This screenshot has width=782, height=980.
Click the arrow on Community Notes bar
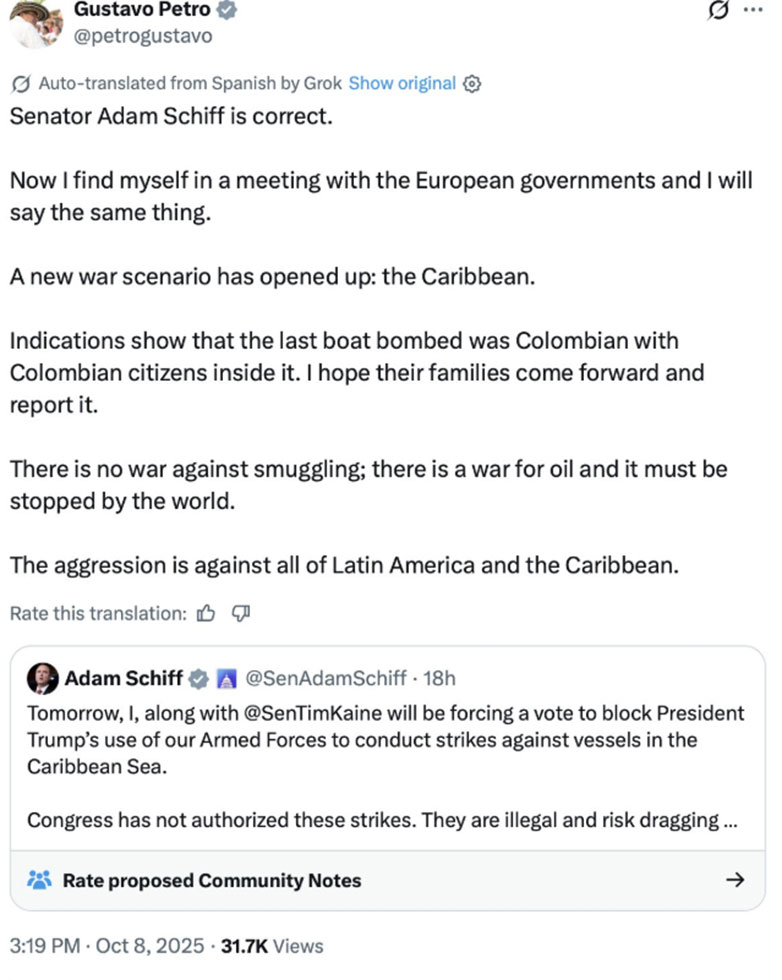point(734,880)
